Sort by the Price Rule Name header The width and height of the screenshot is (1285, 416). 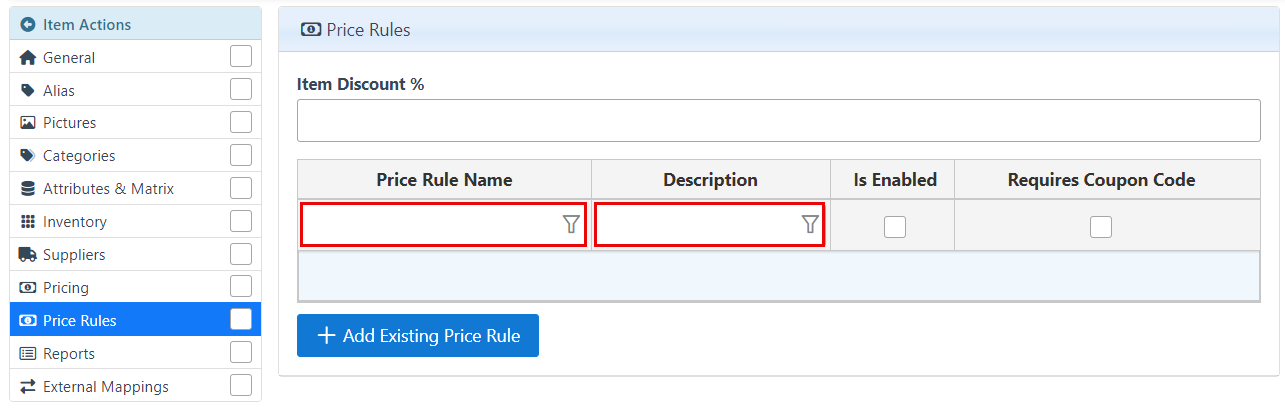click(444, 180)
